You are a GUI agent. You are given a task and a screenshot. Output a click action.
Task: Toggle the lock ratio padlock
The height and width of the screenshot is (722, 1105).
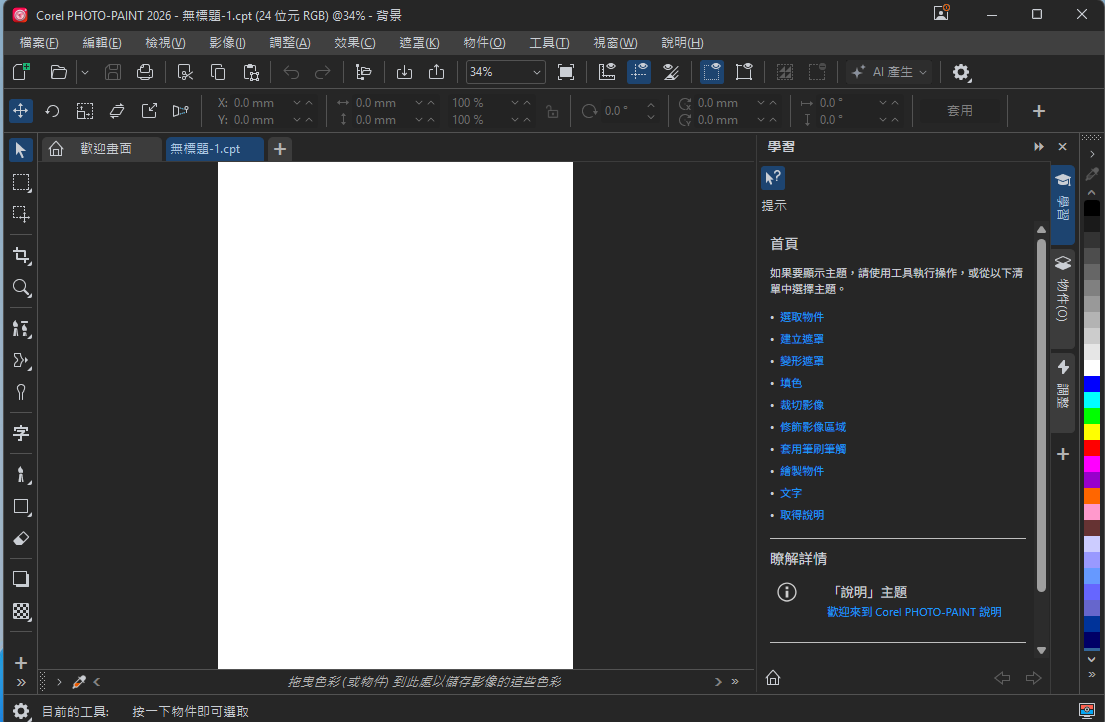pos(552,111)
